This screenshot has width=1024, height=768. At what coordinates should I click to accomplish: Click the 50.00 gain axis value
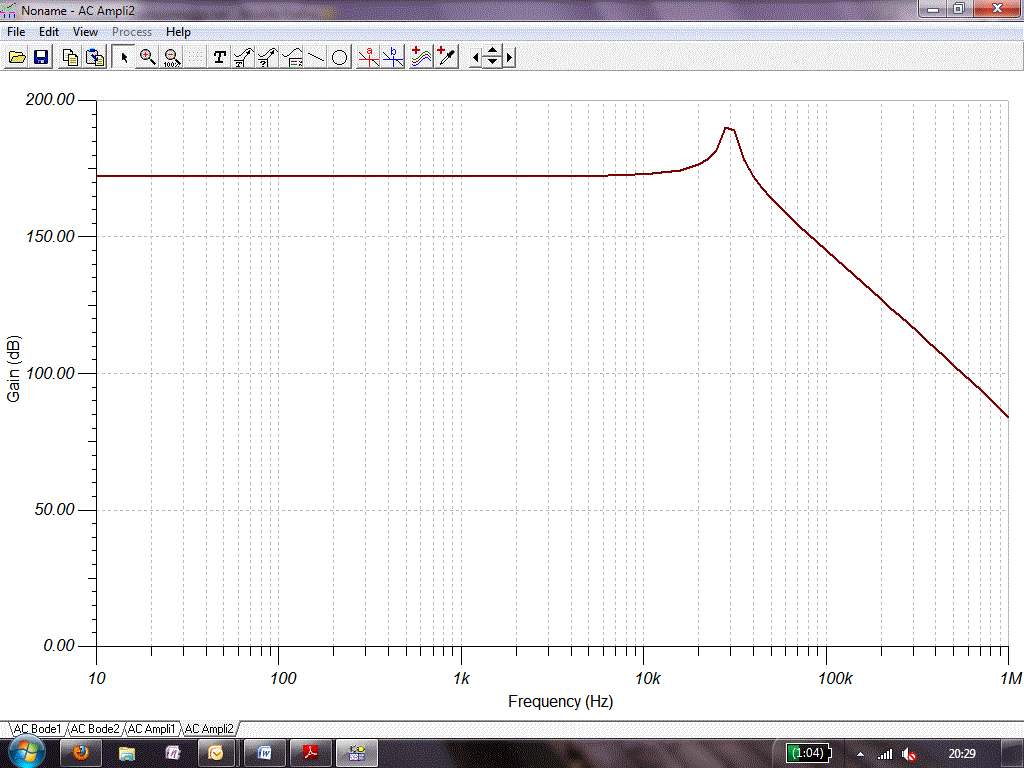coord(54,509)
